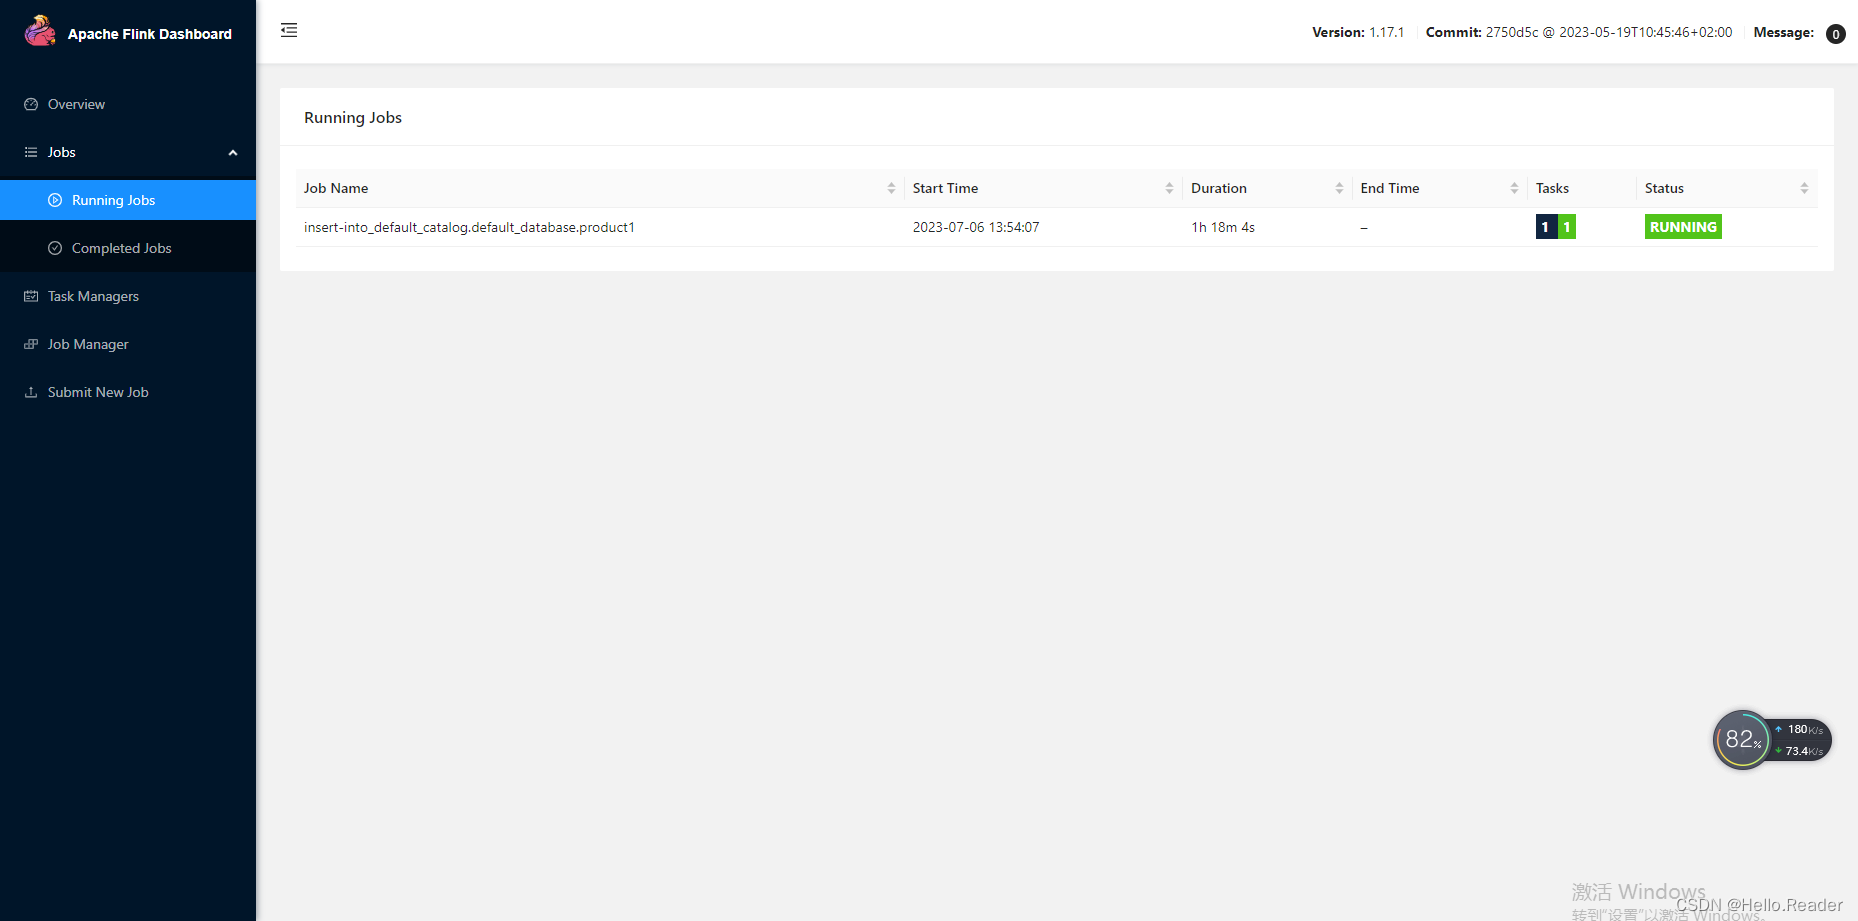Click the Apache Flink Dashboard title
Image resolution: width=1858 pixels, height=921 pixels.
pos(150,34)
